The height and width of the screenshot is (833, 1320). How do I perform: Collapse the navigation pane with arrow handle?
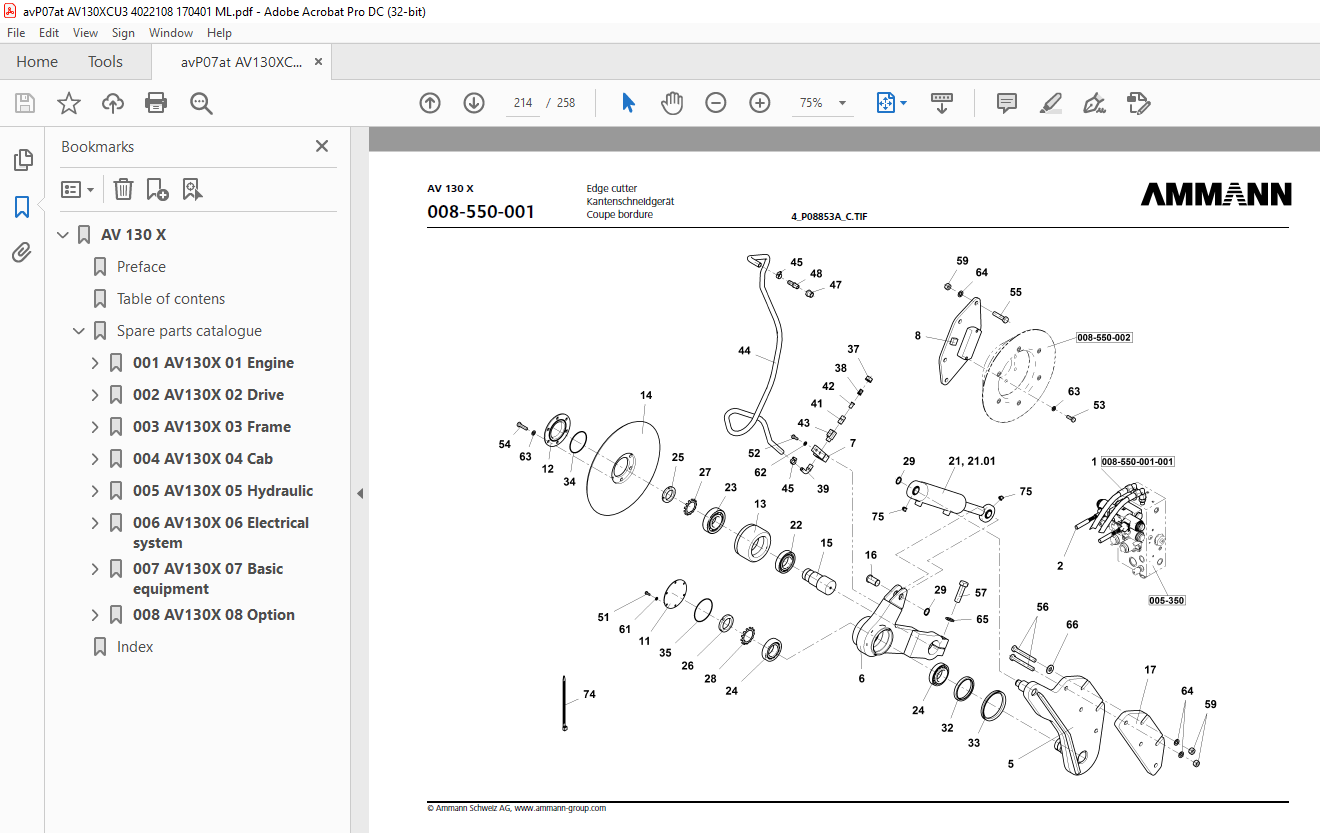[360, 493]
